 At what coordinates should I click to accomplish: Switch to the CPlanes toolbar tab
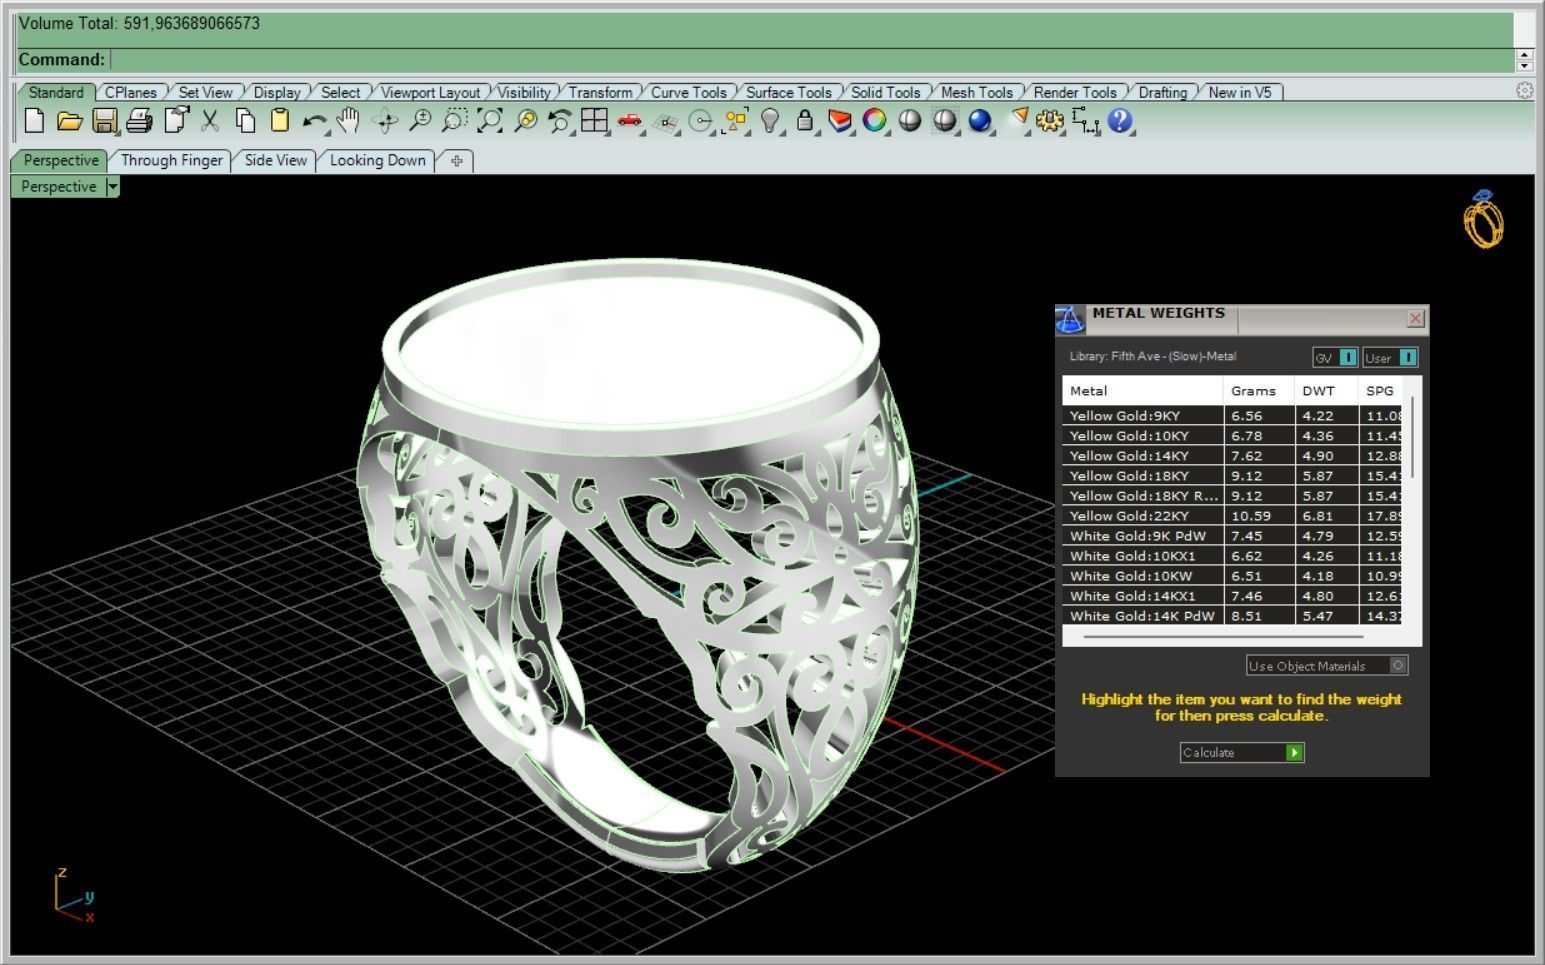(130, 92)
